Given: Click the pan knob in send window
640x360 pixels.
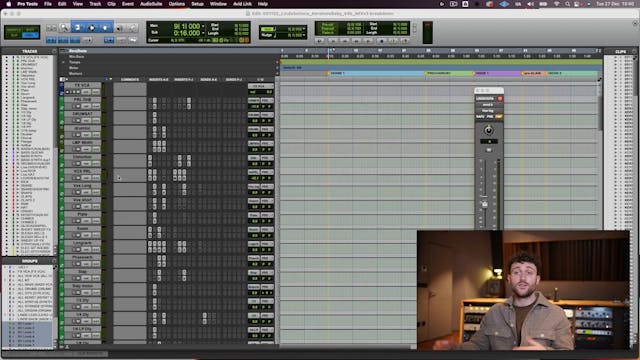Looking at the screenshot, I should [x=489, y=131].
